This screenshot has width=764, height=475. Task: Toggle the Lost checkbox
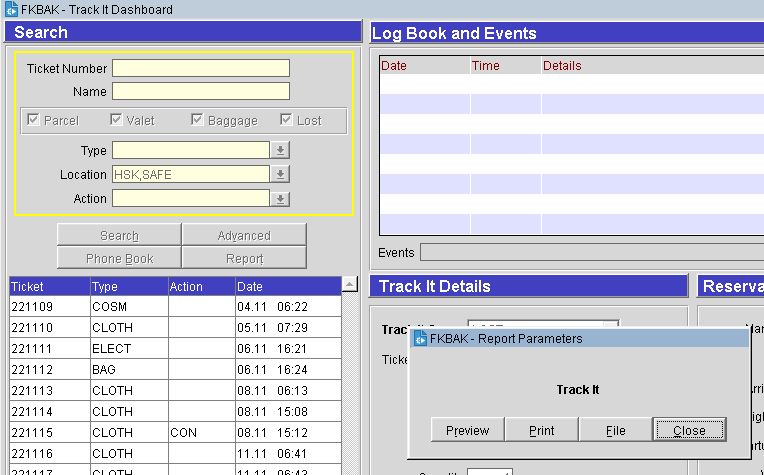click(x=286, y=120)
